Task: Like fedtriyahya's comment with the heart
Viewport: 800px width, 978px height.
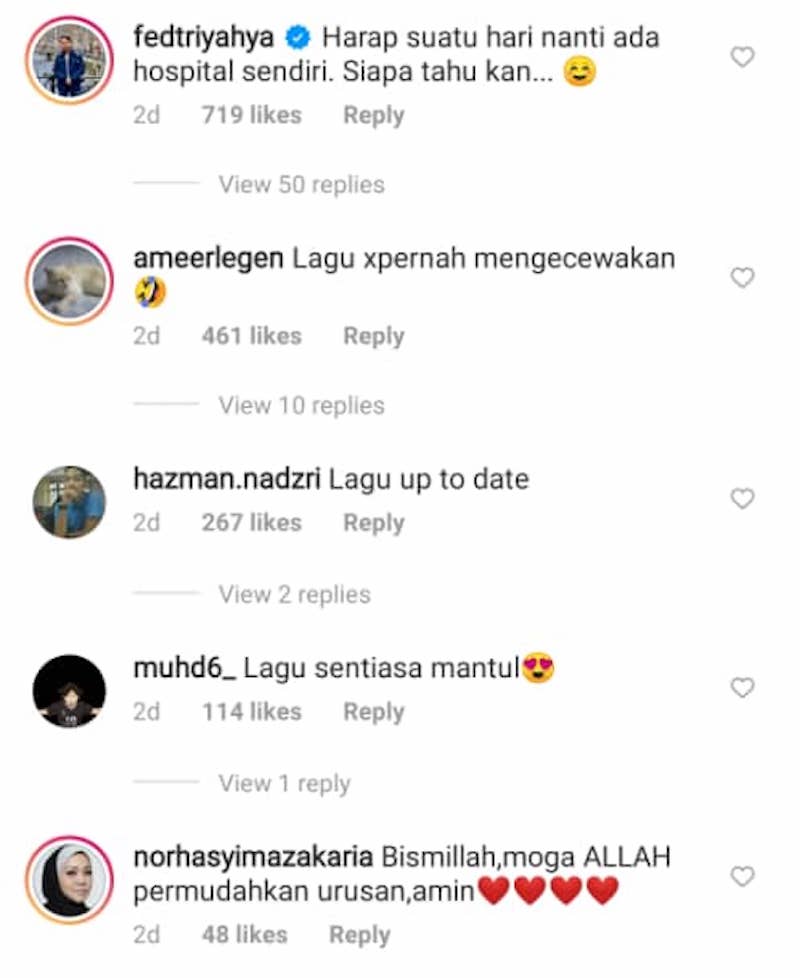Action: point(742,57)
